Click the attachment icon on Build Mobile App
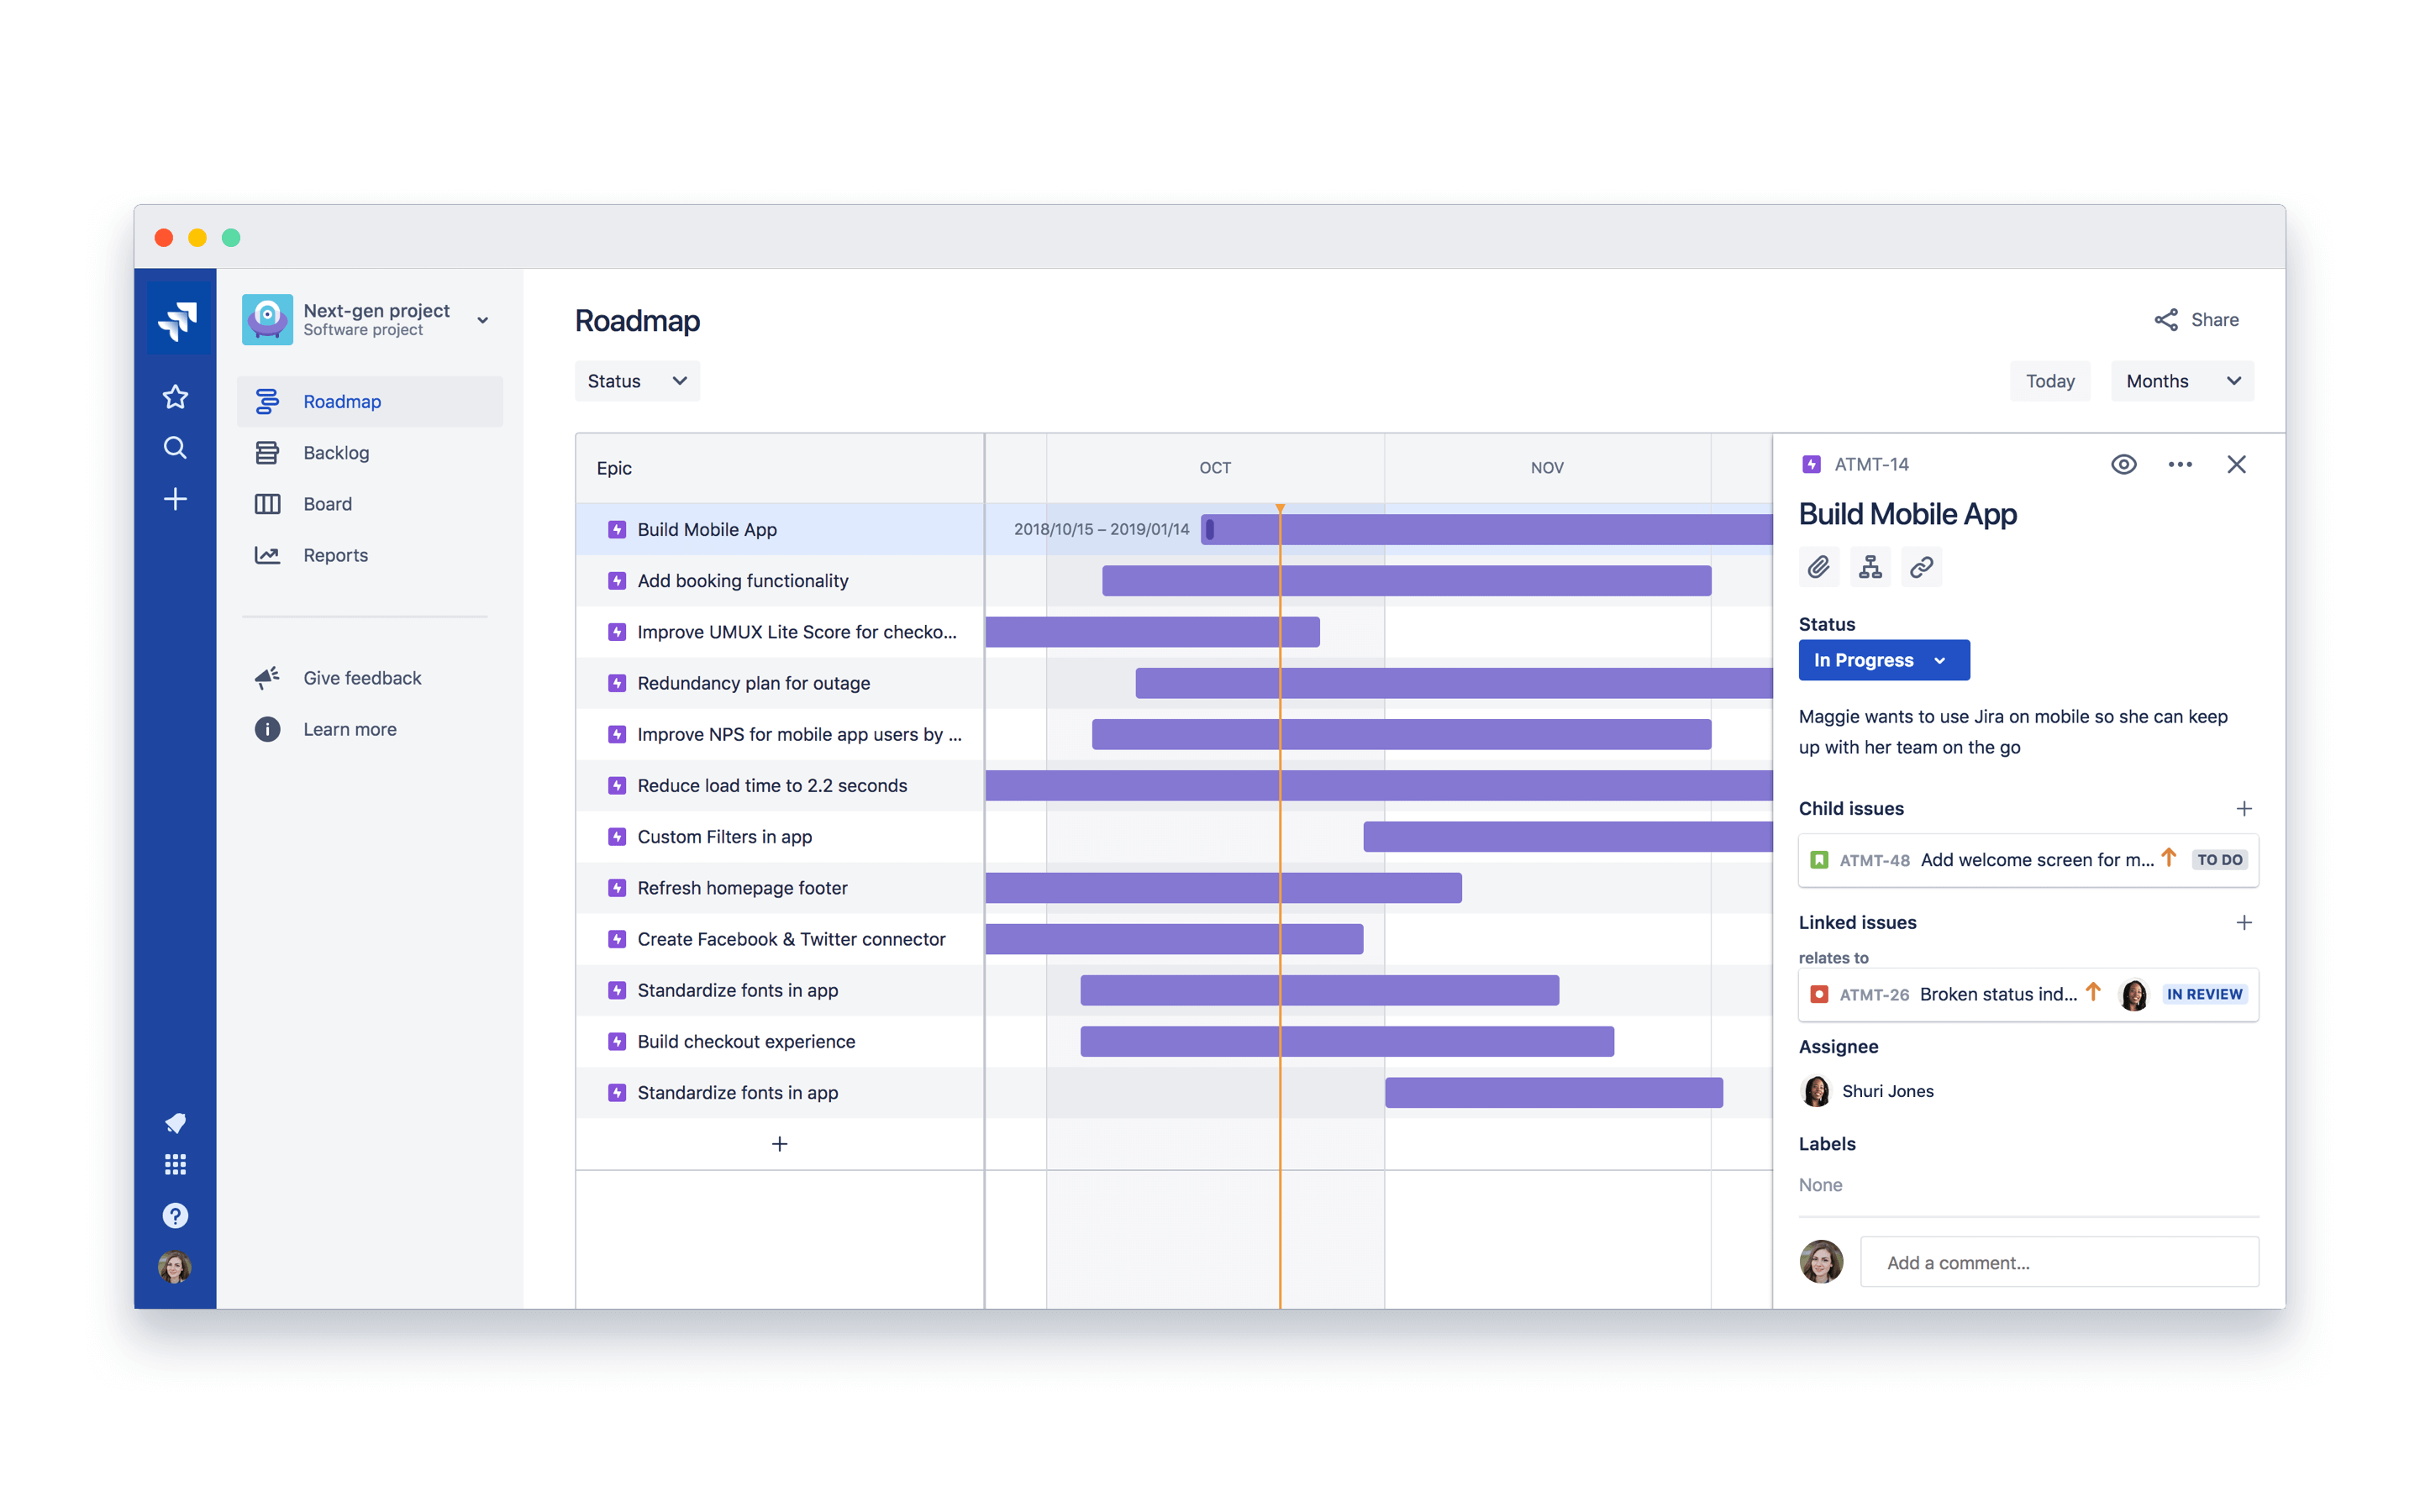 (x=1819, y=566)
